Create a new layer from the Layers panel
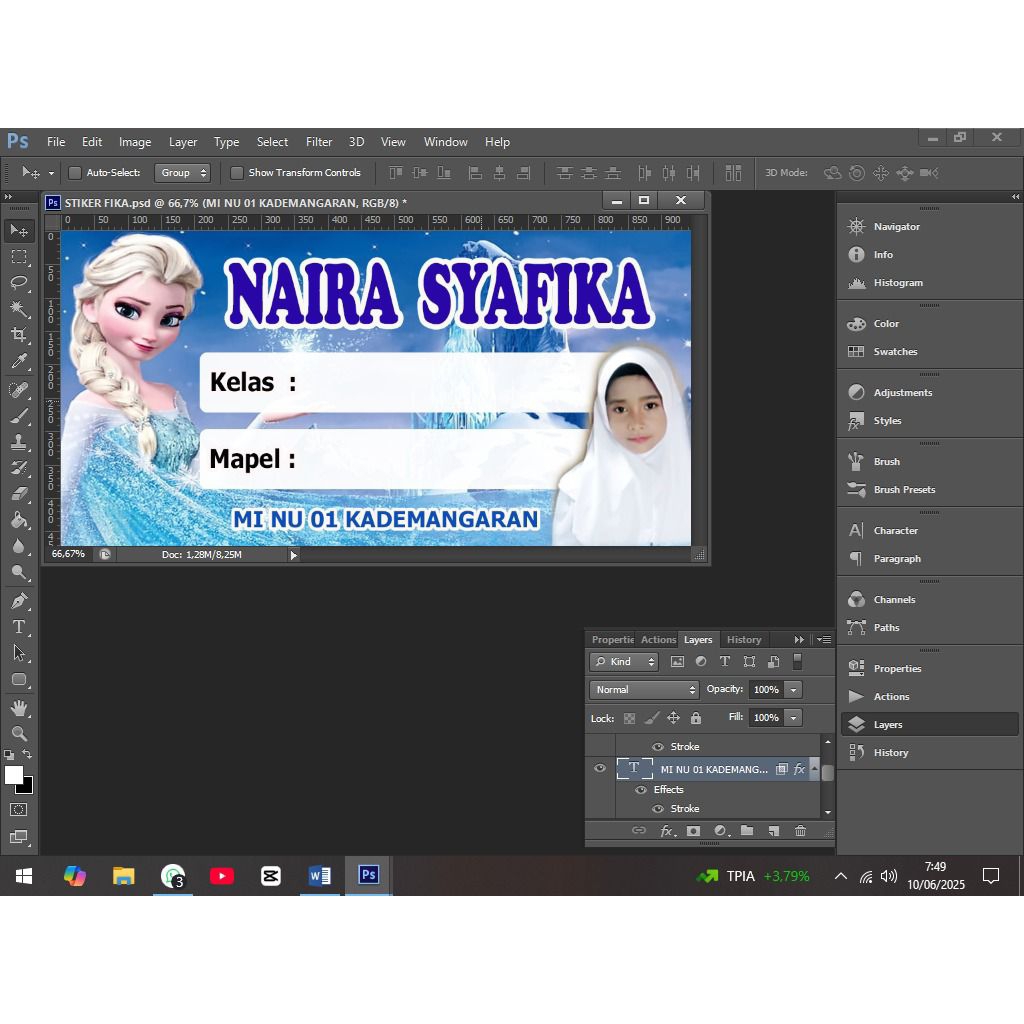This screenshot has width=1024, height=1024. pyautogui.click(x=772, y=831)
